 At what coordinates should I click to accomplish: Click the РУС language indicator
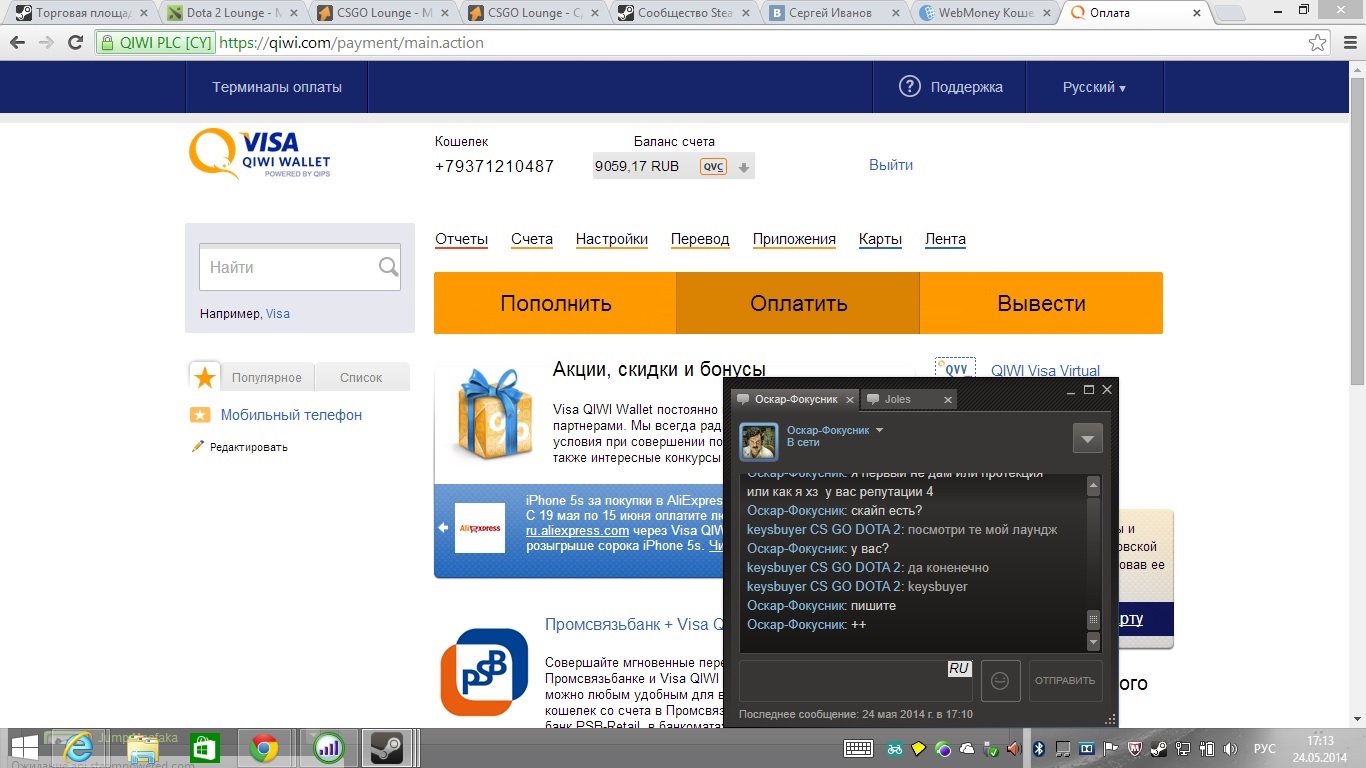tap(1265, 748)
